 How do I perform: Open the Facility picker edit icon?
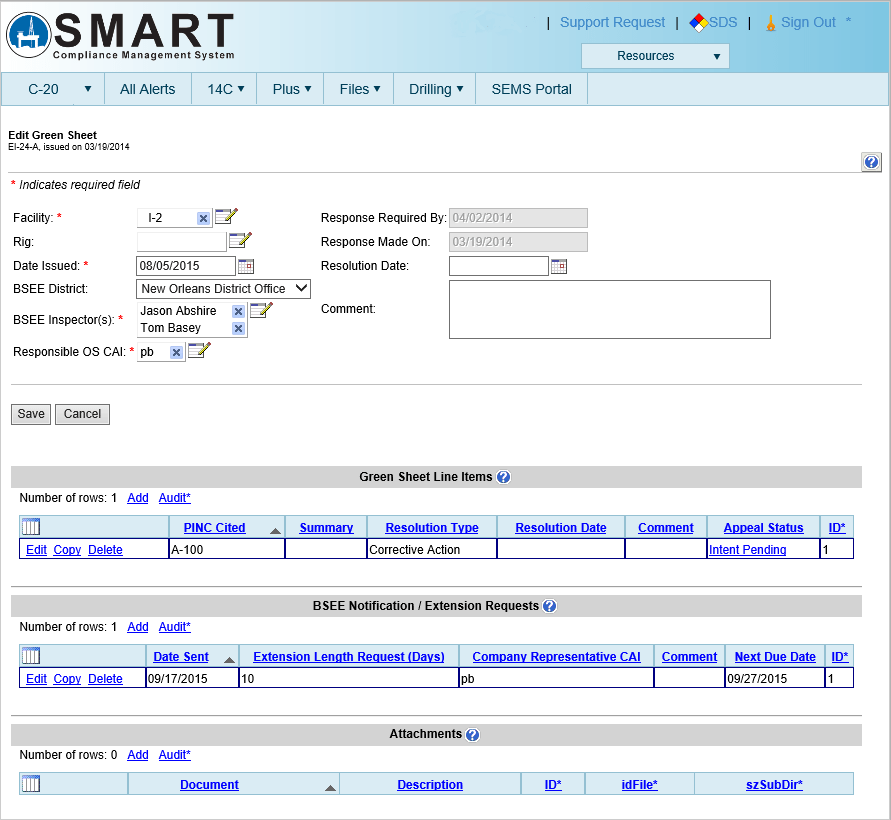226,217
